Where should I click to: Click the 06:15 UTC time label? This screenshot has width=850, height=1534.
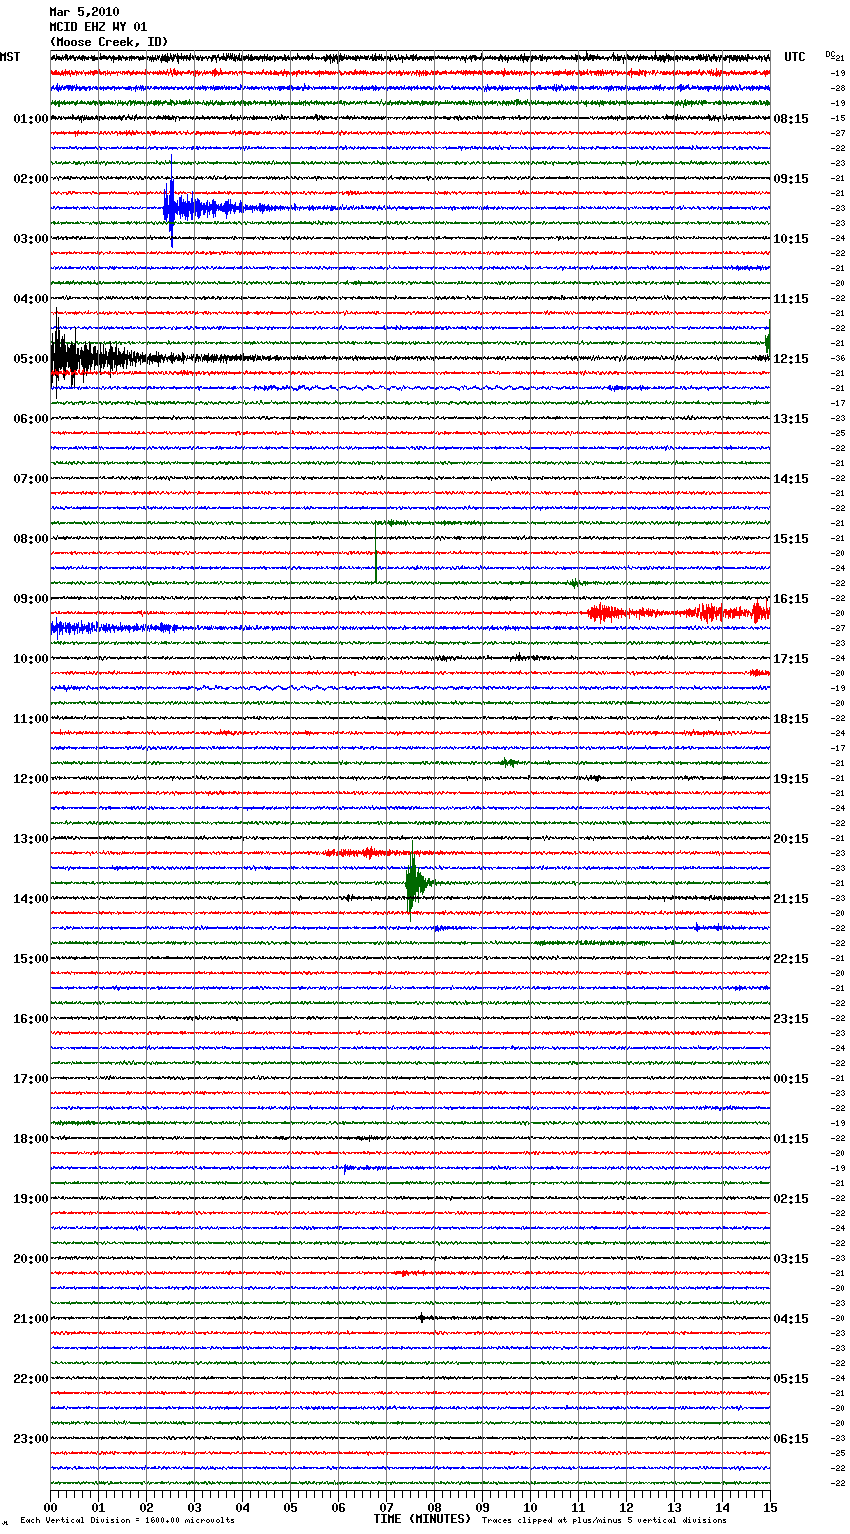pos(791,1439)
